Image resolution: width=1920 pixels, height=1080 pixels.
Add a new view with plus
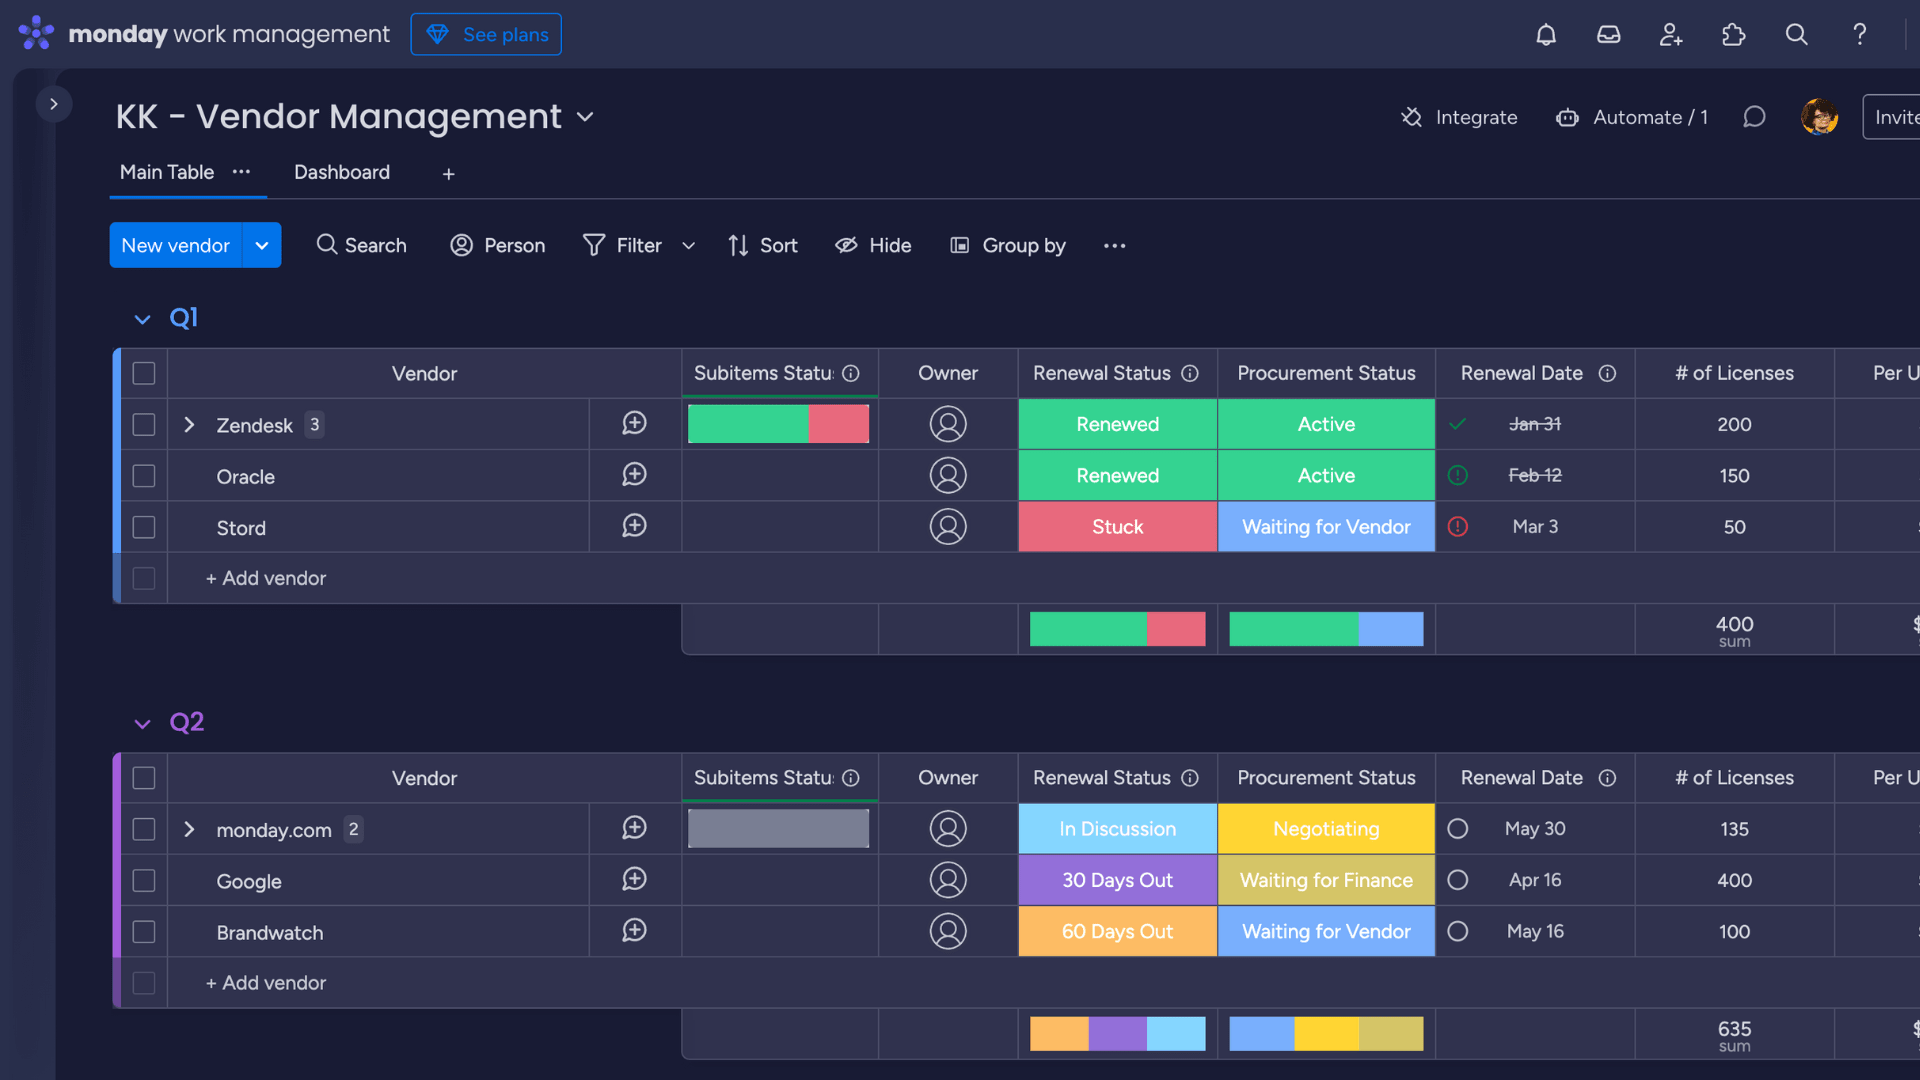click(x=449, y=174)
